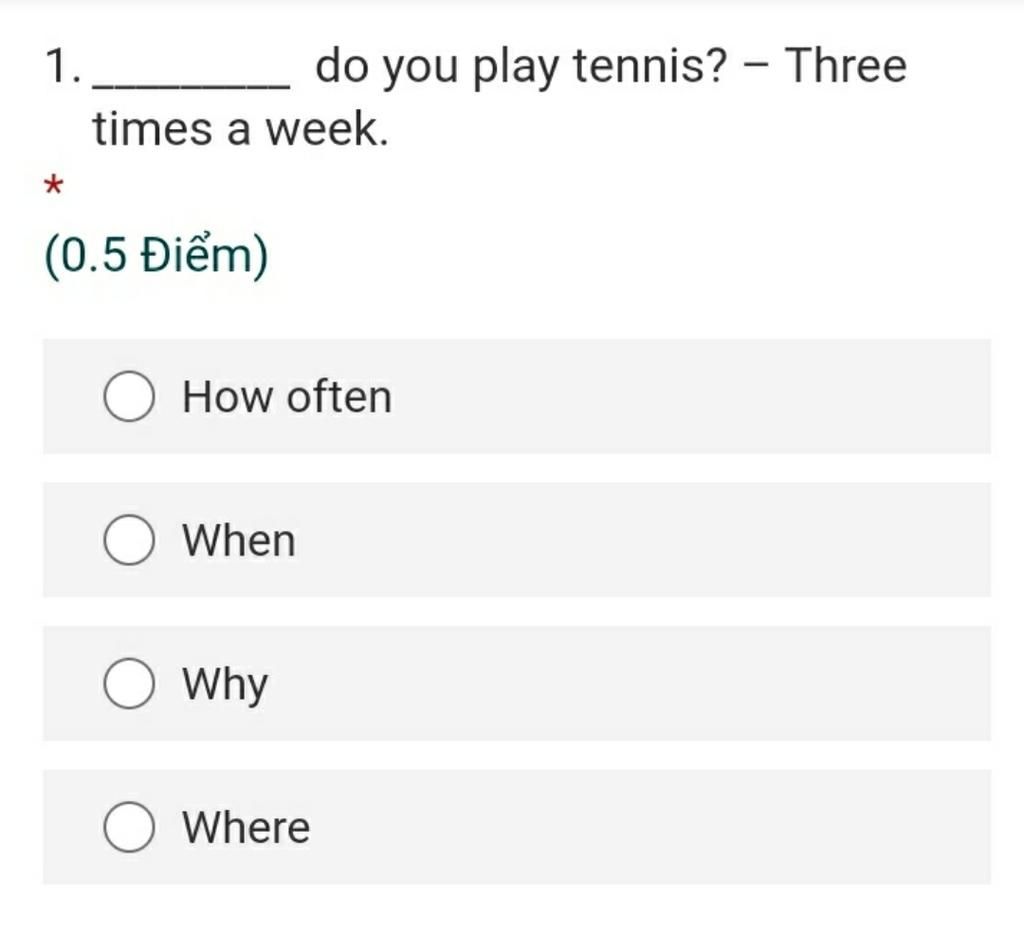
Task: Click empty gray area of "When" row
Action: point(653,540)
